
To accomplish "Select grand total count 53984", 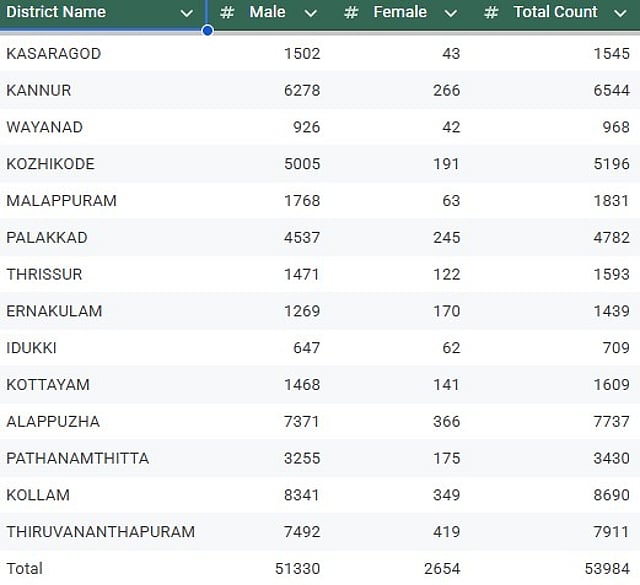I will point(607,568).
